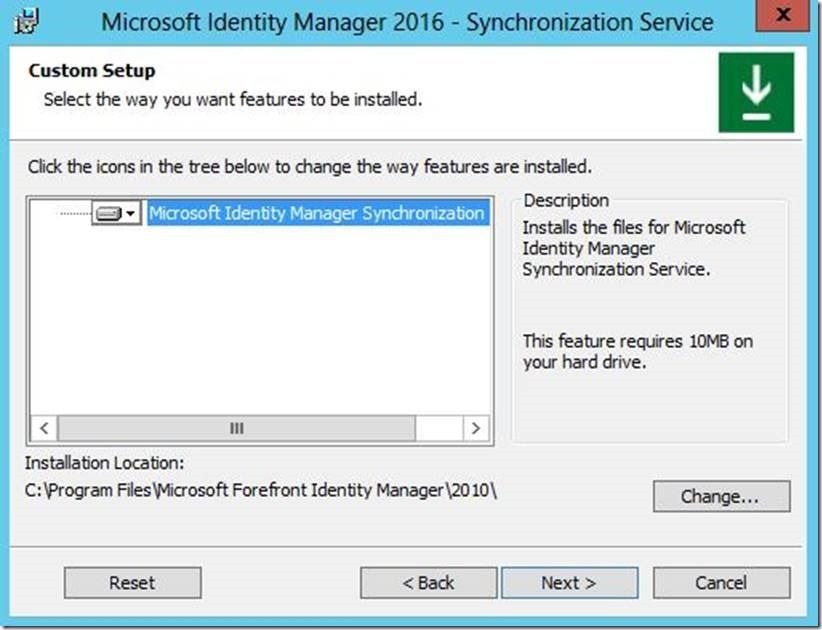Viewport: 822px width, 630px height.
Task: Open the feature install-state dropdown icon
Action: 116,213
